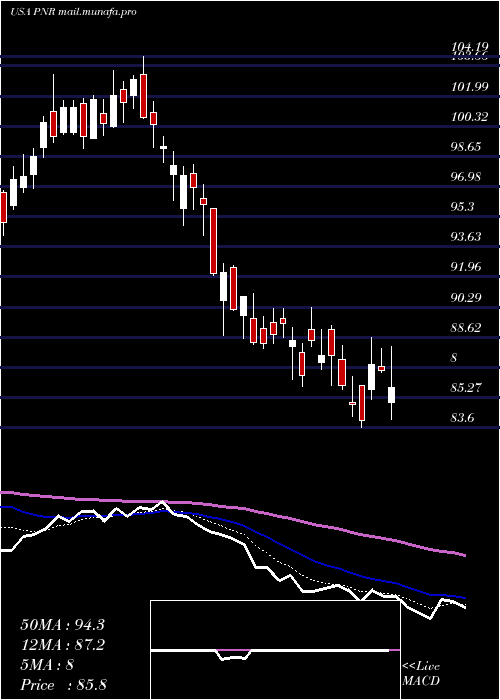The width and height of the screenshot is (500, 700).
Task: Click the 50MA : 94.3 readout
Action: pos(62,625)
